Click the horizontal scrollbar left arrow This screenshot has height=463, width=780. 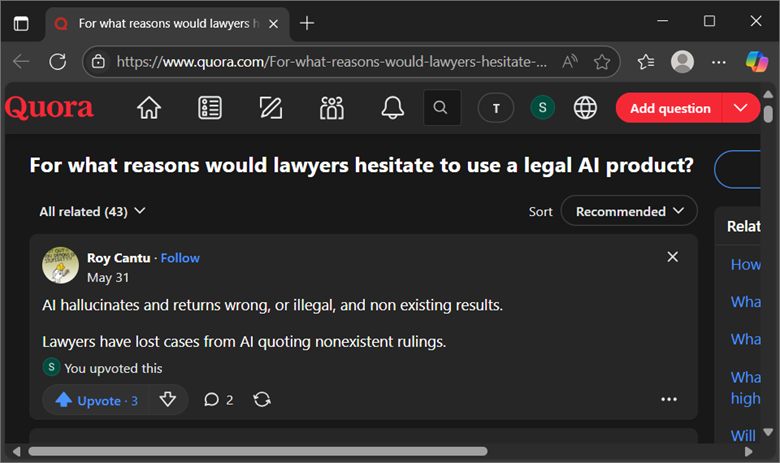(16, 452)
